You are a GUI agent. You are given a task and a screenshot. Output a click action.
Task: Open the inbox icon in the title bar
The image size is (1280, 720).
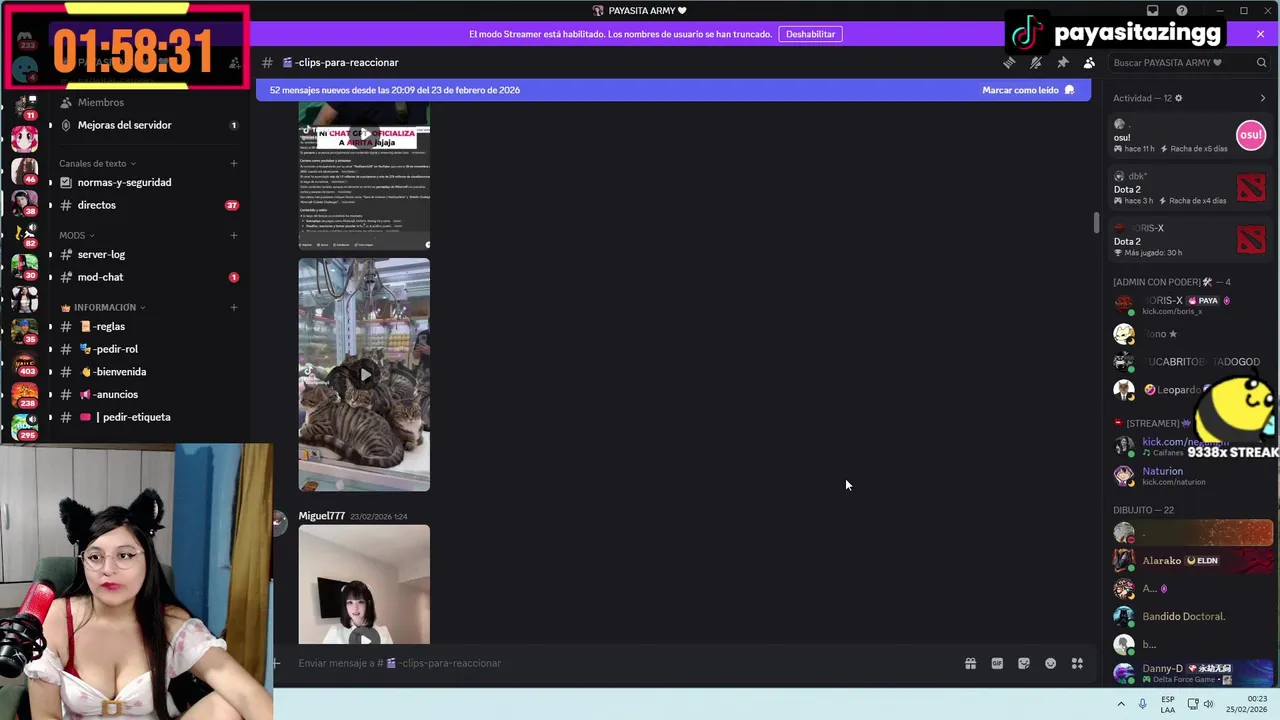(1152, 11)
